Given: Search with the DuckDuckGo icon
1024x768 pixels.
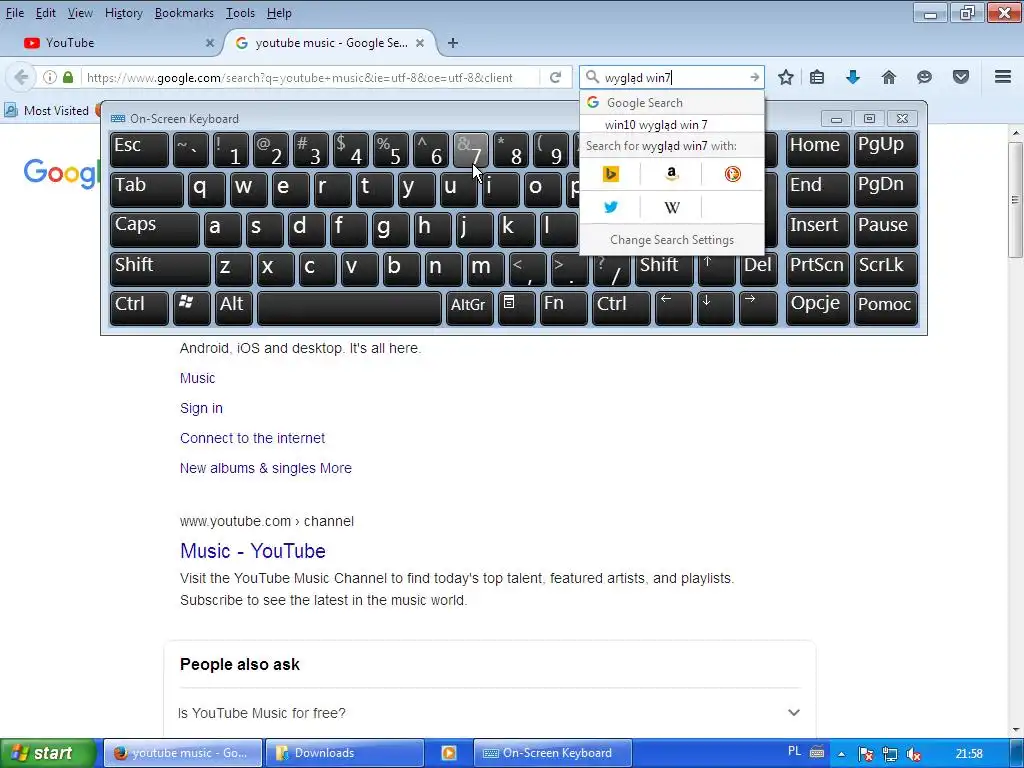Looking at the screenshot, I should pos(732,174).
